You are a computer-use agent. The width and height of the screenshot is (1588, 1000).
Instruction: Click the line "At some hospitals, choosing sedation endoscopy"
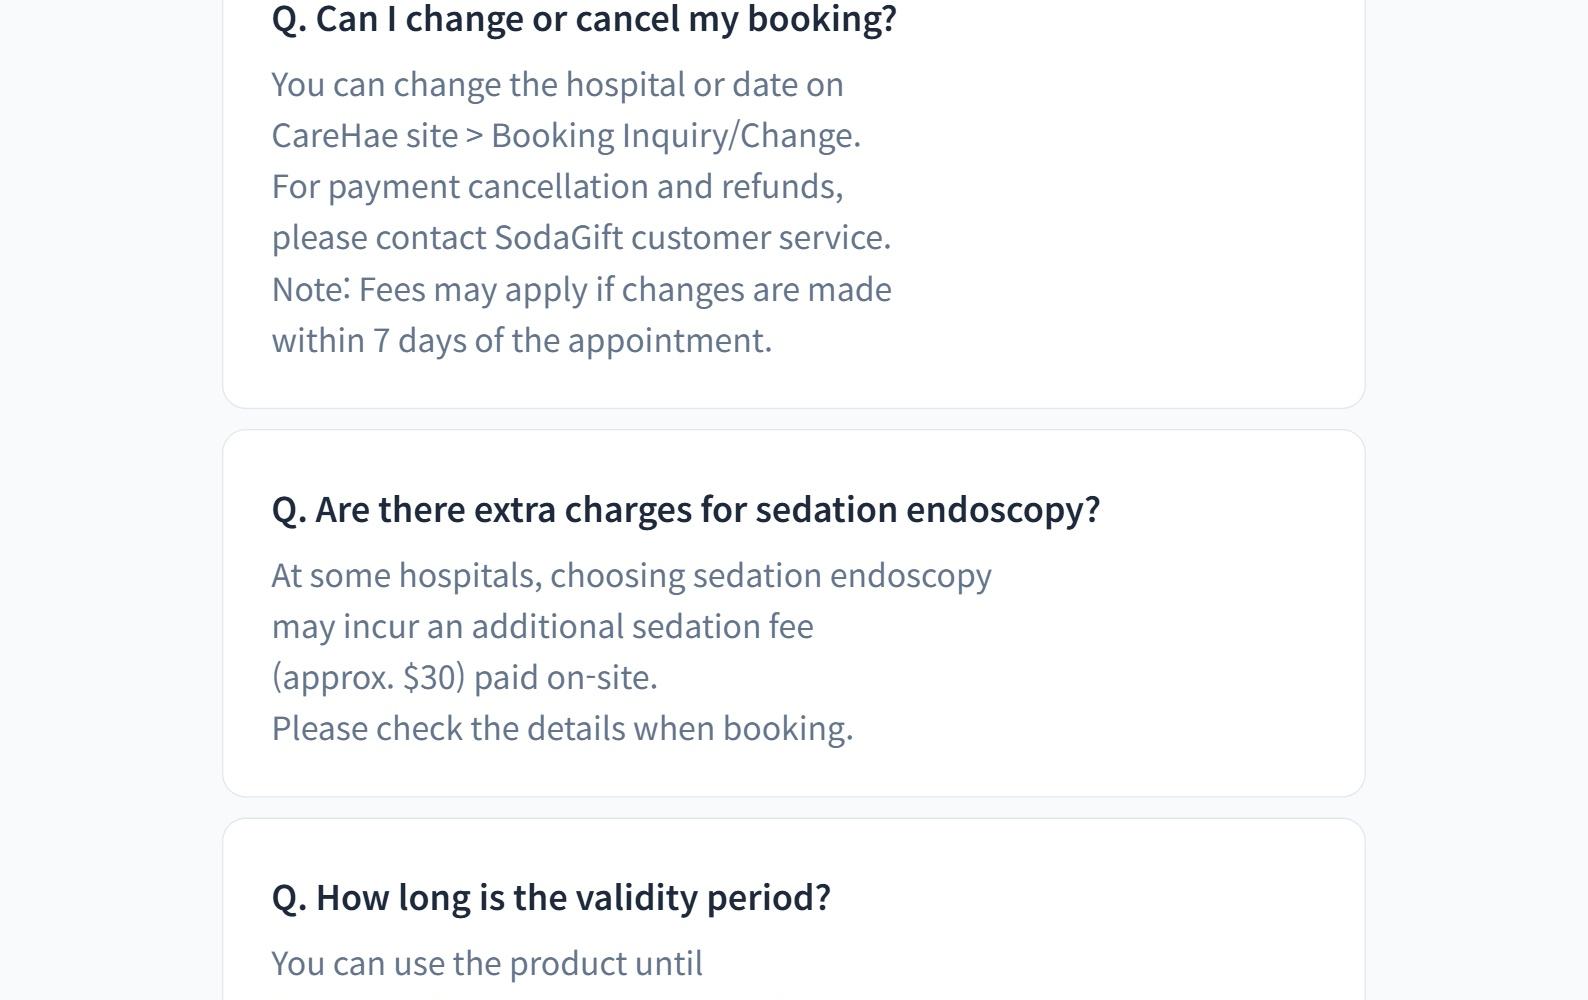click(x=631, y=575)
